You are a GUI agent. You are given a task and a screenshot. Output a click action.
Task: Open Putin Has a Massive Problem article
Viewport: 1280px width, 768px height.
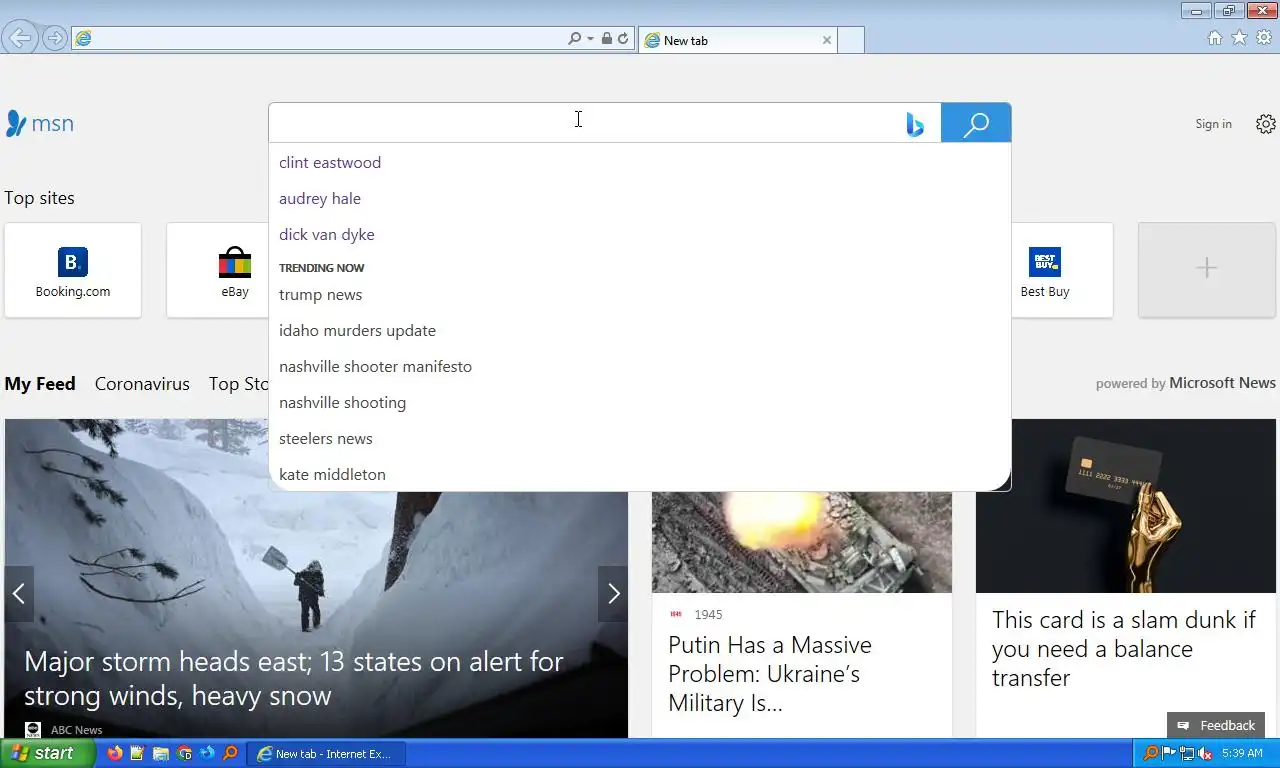[x=770, y=673]
